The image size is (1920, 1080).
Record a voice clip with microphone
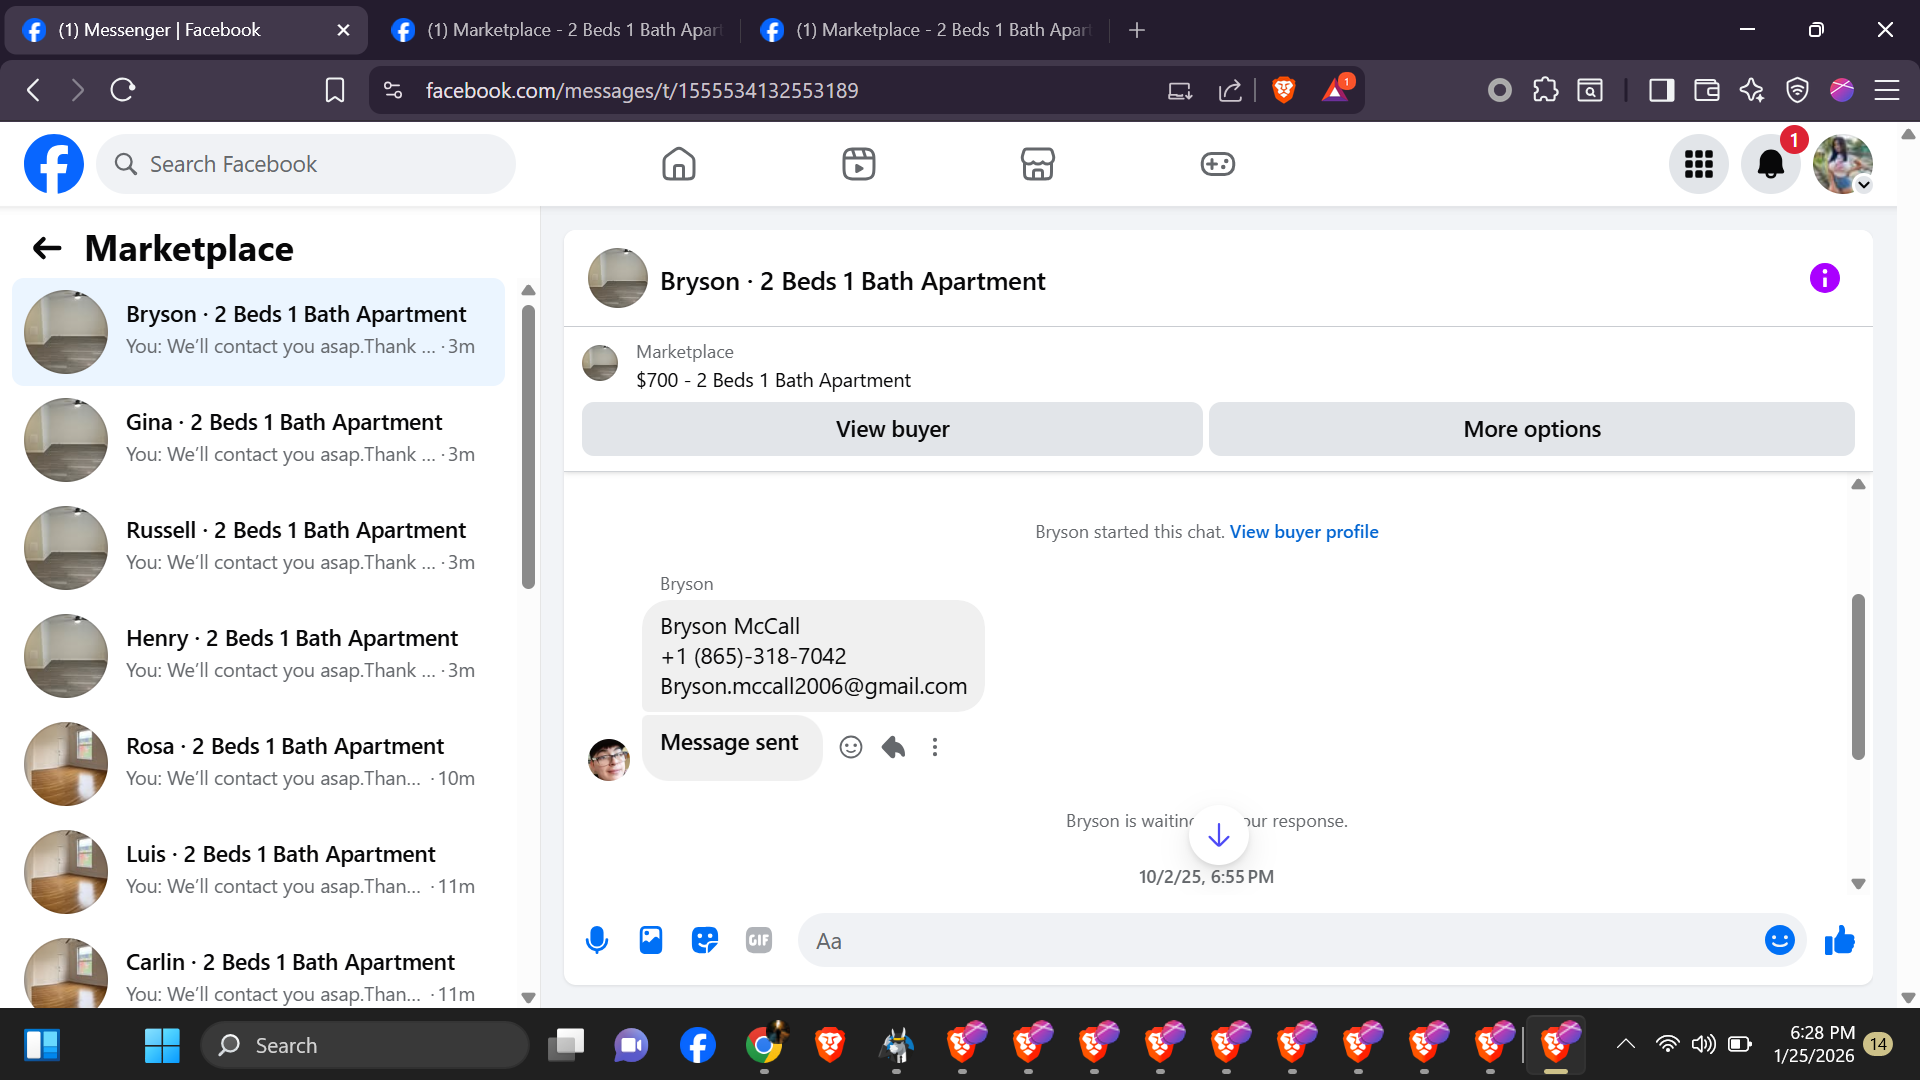597,940
